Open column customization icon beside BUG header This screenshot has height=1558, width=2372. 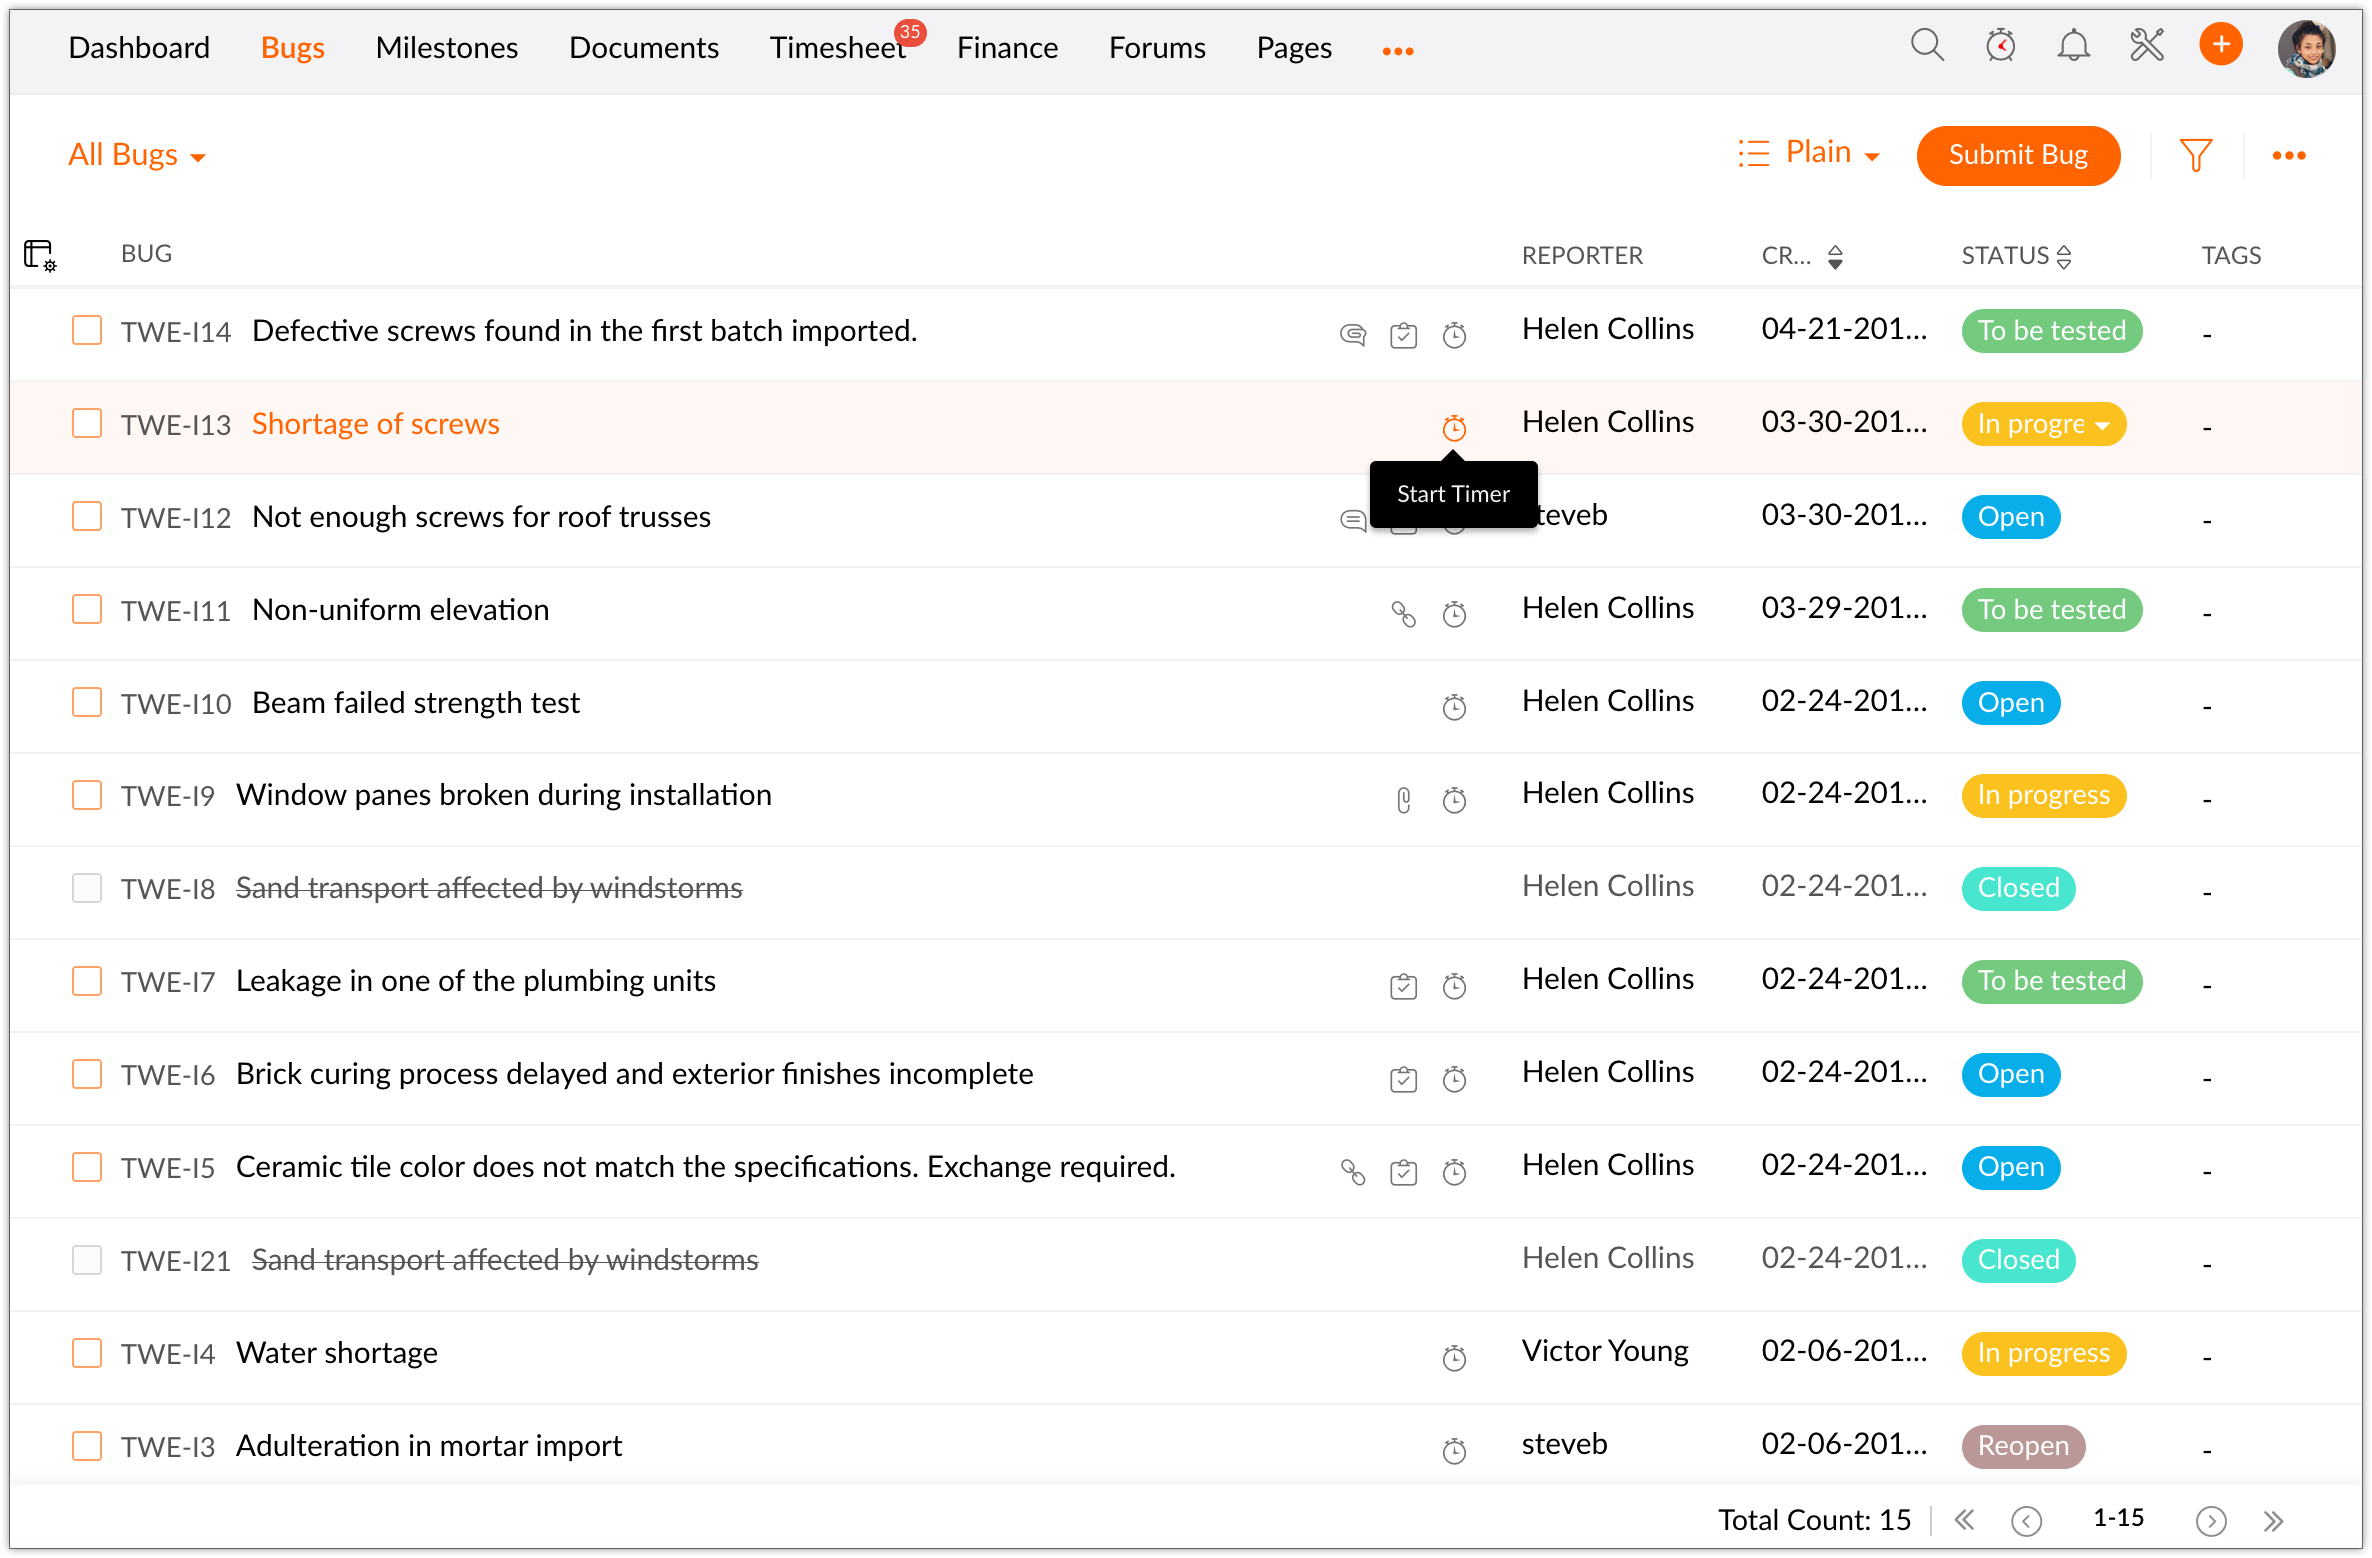(40, 255)
